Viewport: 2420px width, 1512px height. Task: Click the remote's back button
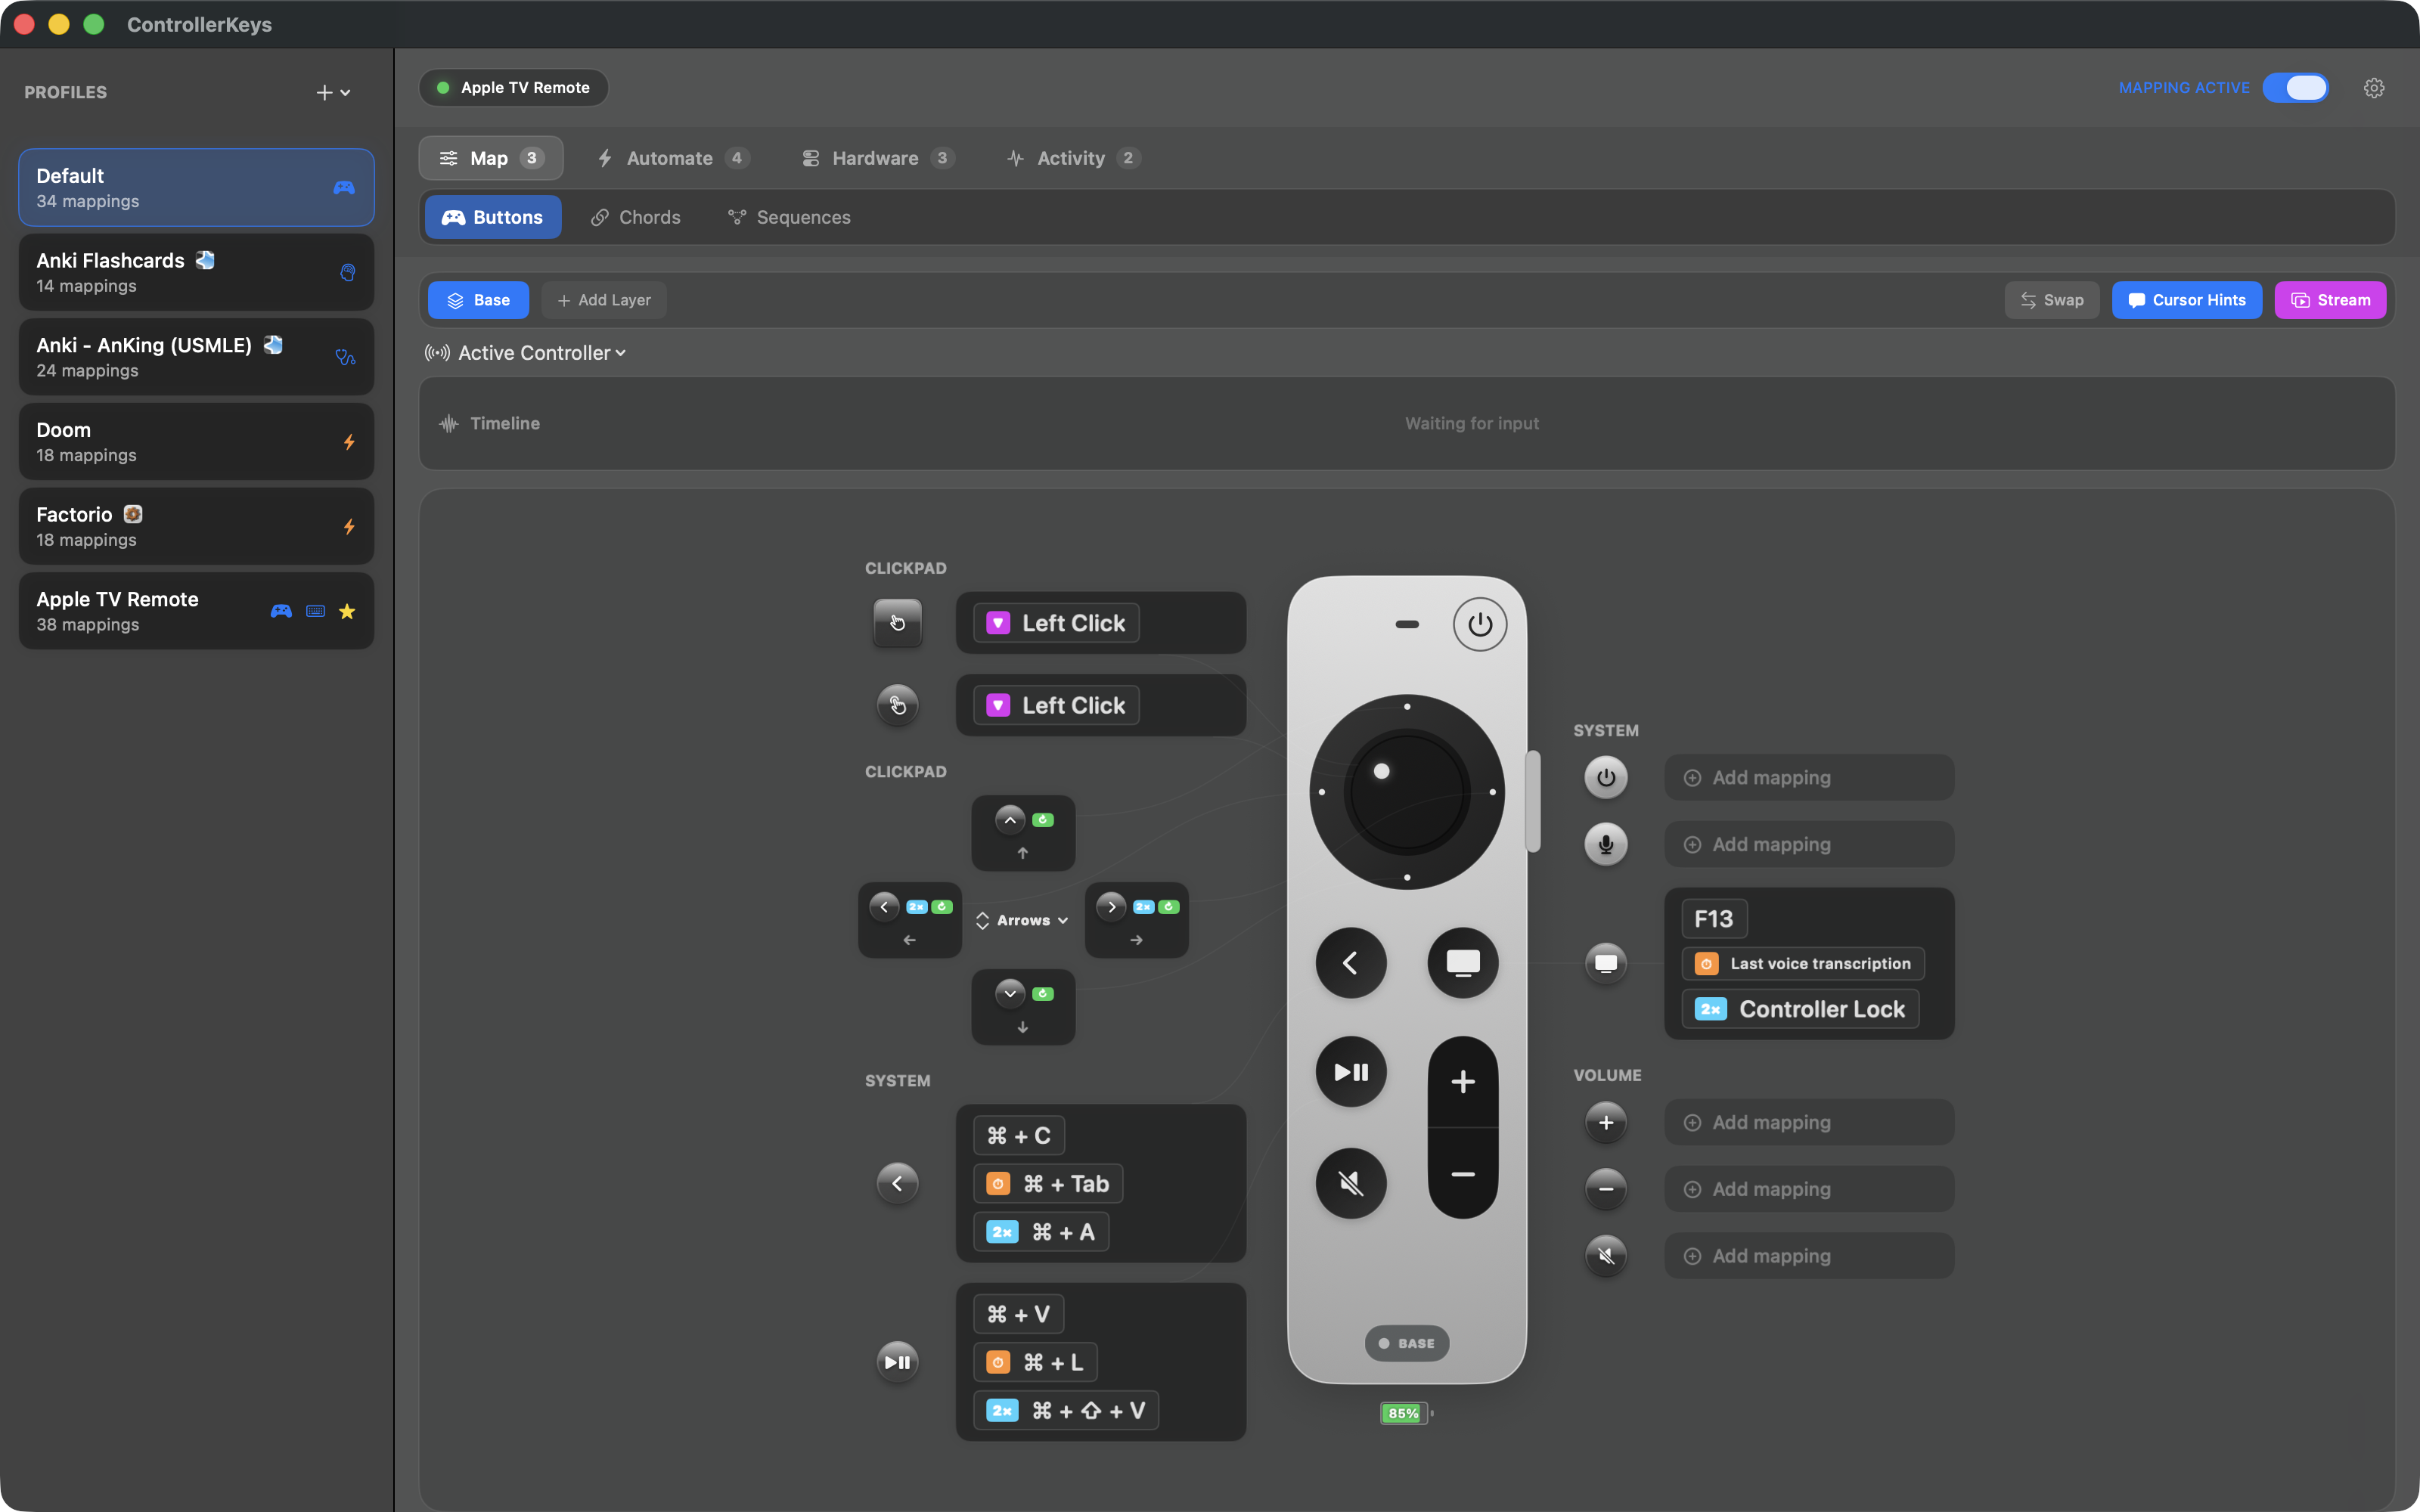pyautogui.click(x=1351, y=962)
